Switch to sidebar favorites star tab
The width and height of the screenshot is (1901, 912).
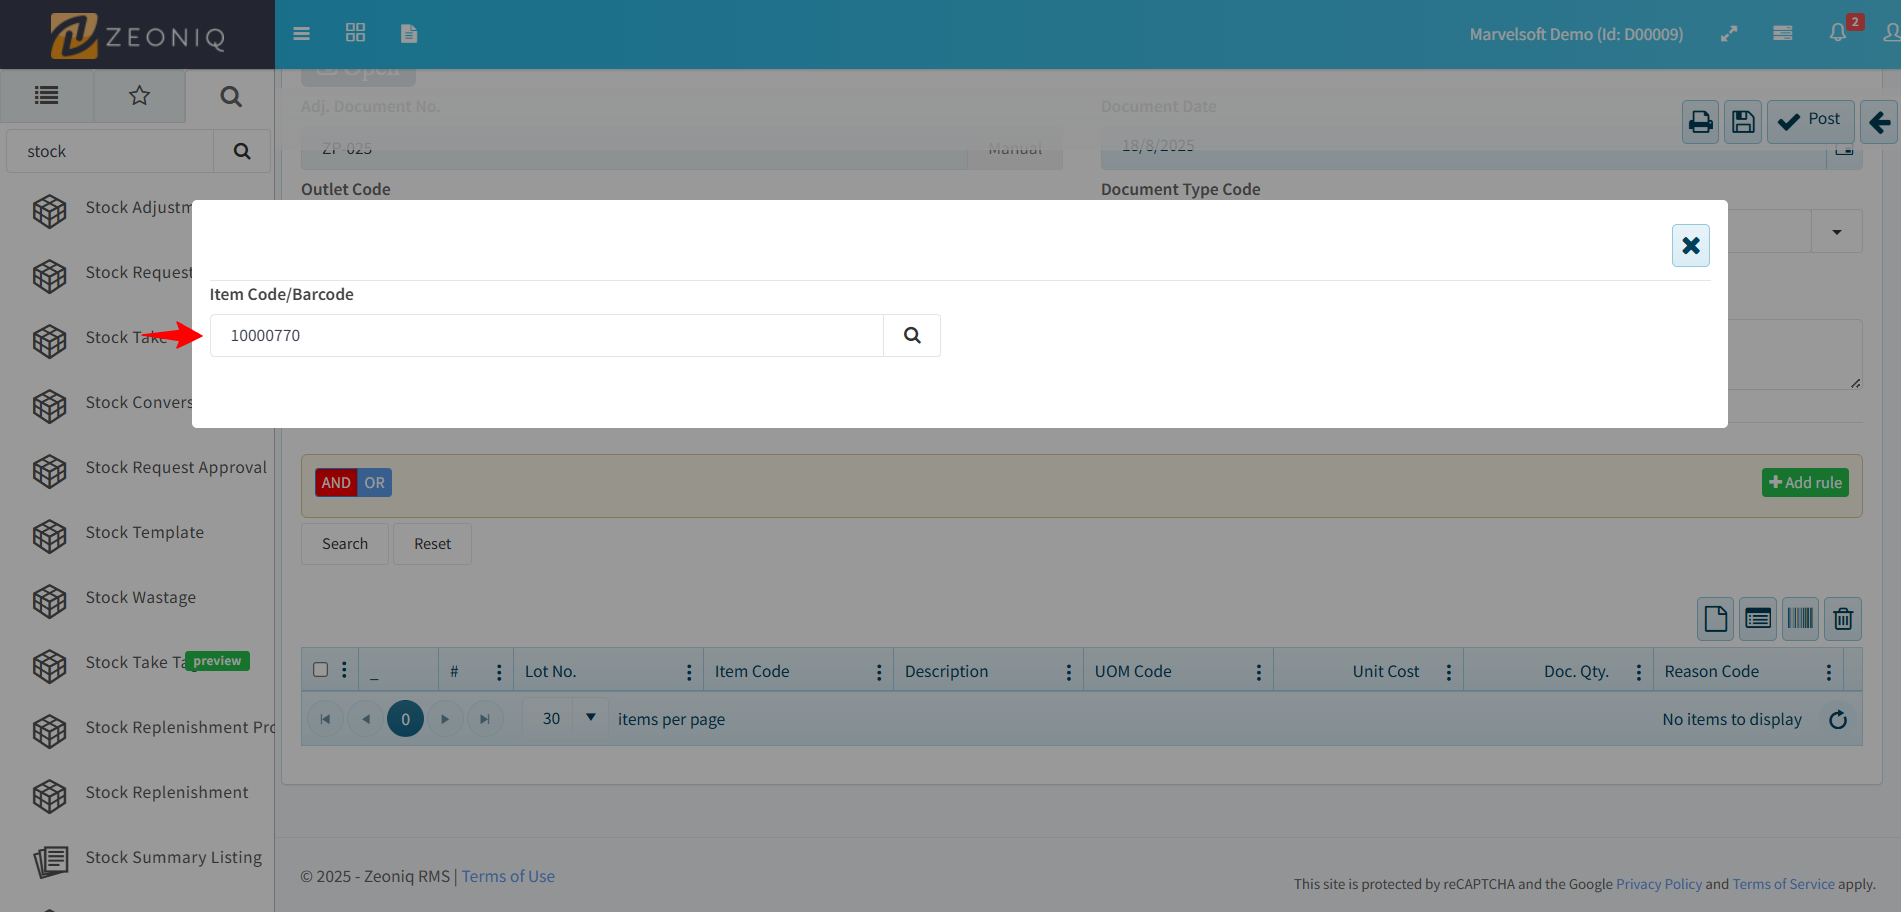(x=139, y=96)
